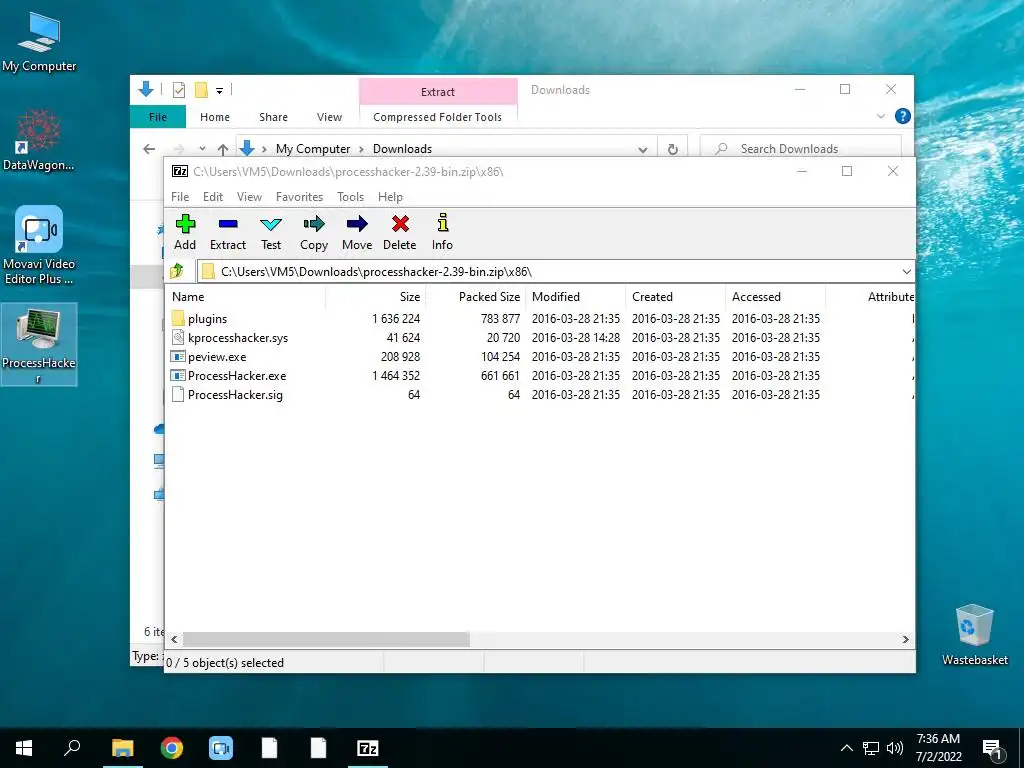Click the right scroll arrow in 7-Zip
1024x768 pixels.
905,639
